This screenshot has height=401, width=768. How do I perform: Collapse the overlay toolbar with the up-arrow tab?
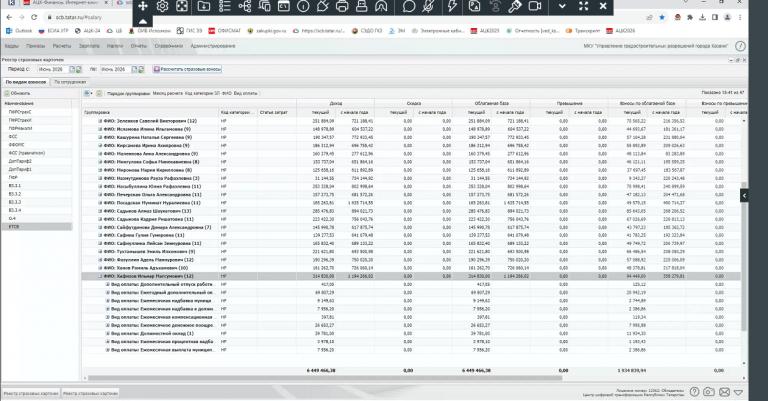[143, 22]
